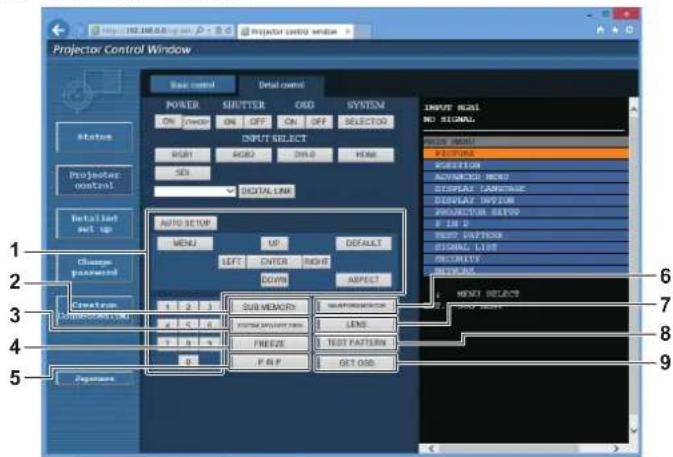Turn POWER ON
The width and height of the screenshot is (673, 457).
[168, 121]
